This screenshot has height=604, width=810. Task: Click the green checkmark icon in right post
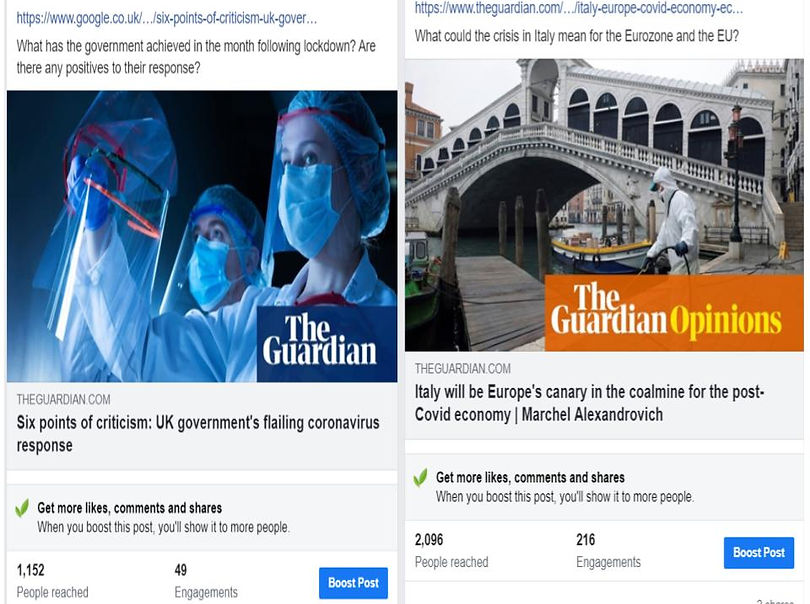420,477
